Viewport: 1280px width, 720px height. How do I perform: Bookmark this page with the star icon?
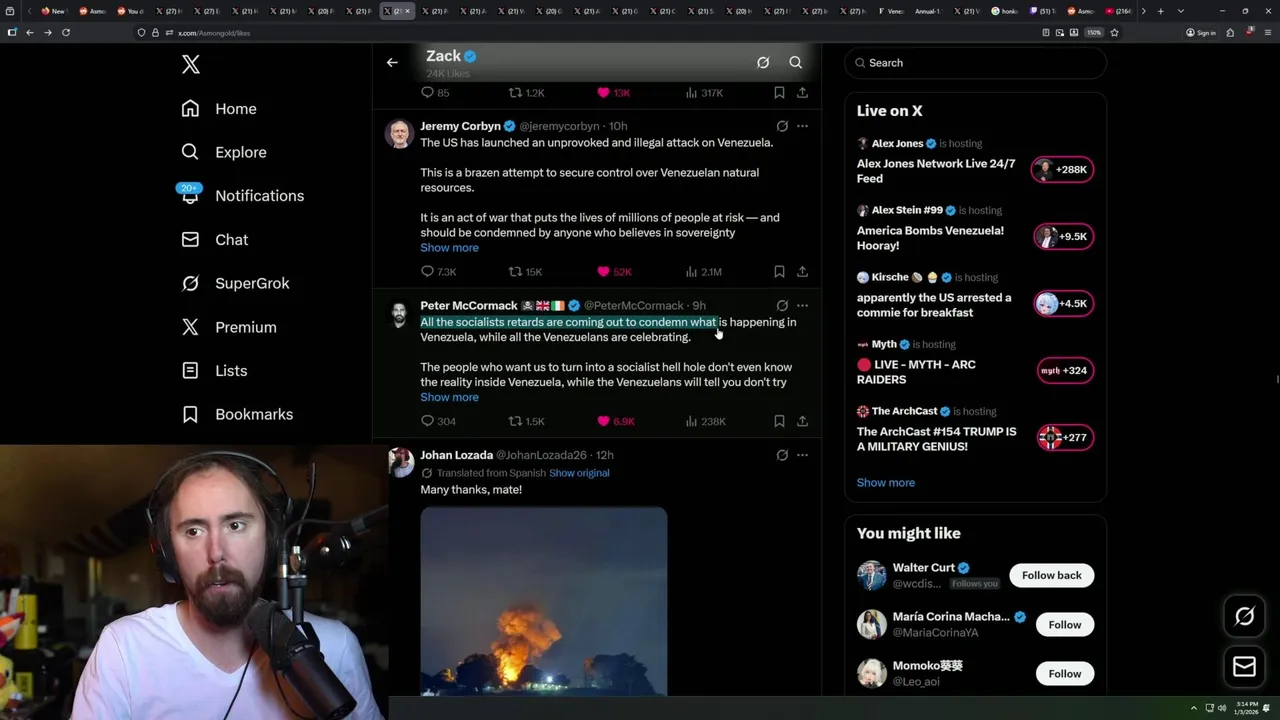[1114, 33]
